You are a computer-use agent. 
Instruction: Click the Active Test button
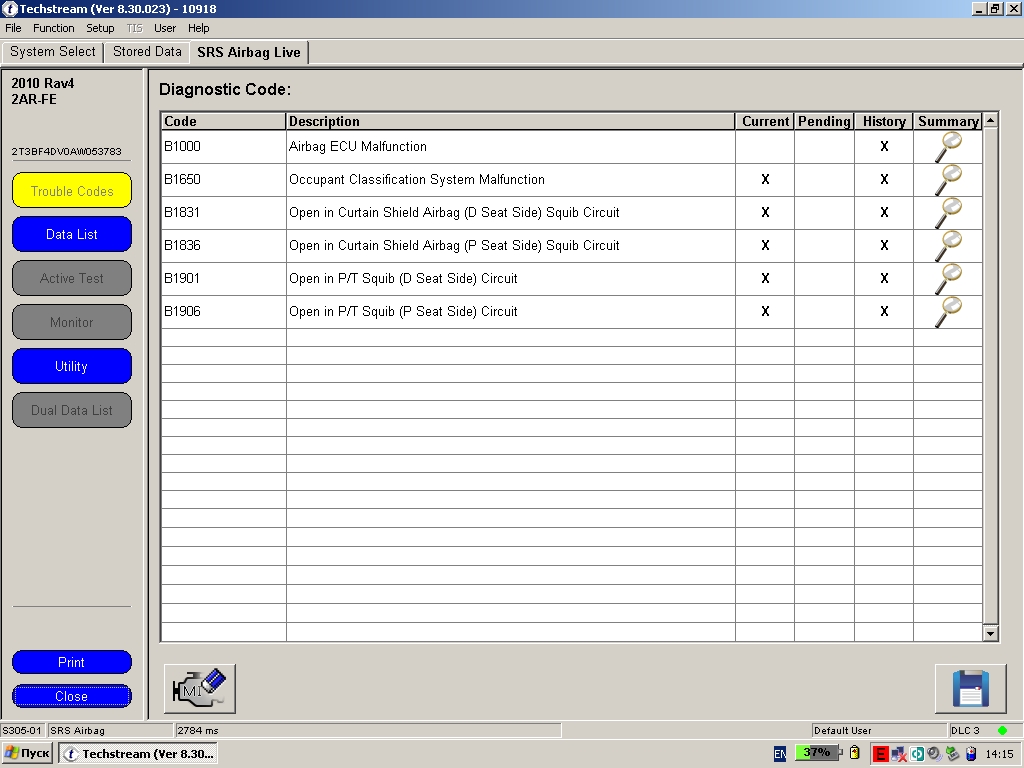[x=72, y=278]
